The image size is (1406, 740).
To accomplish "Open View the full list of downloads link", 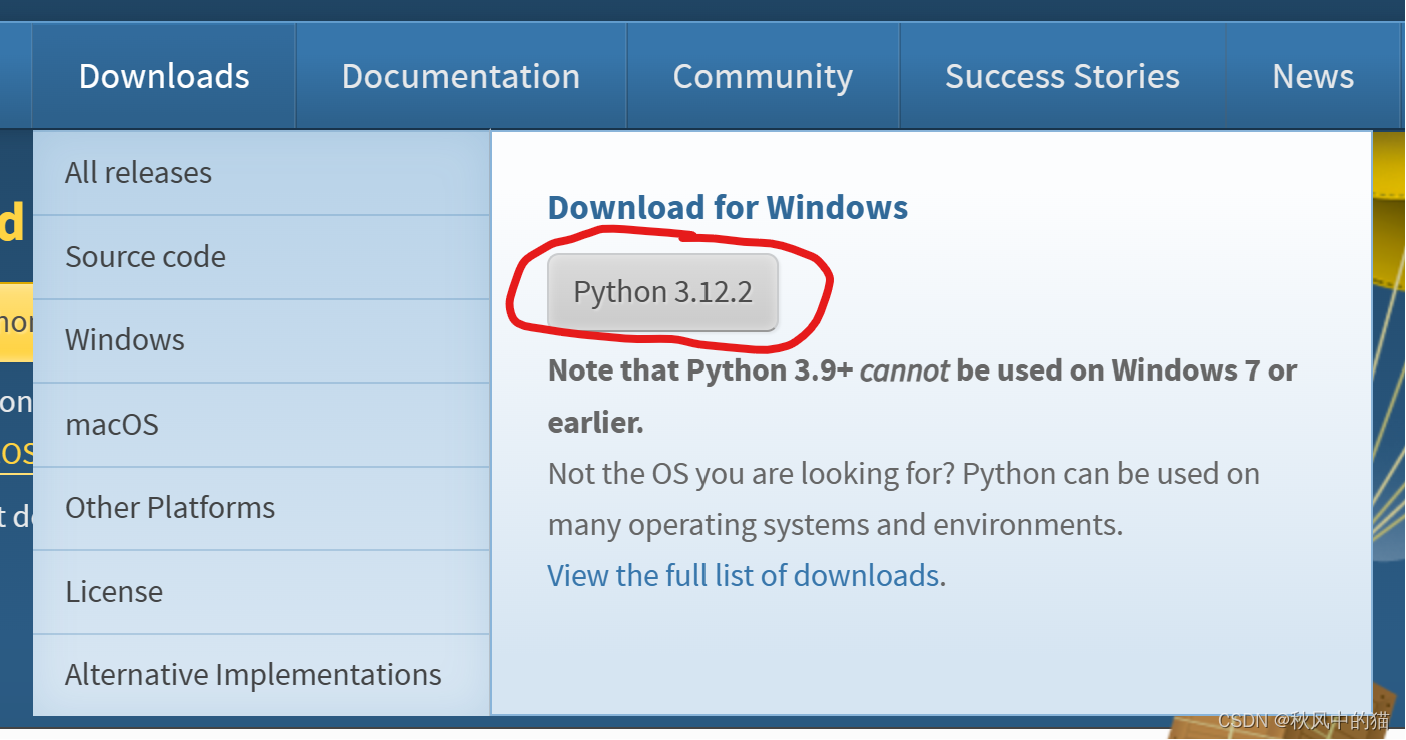I will coord(743,575).
